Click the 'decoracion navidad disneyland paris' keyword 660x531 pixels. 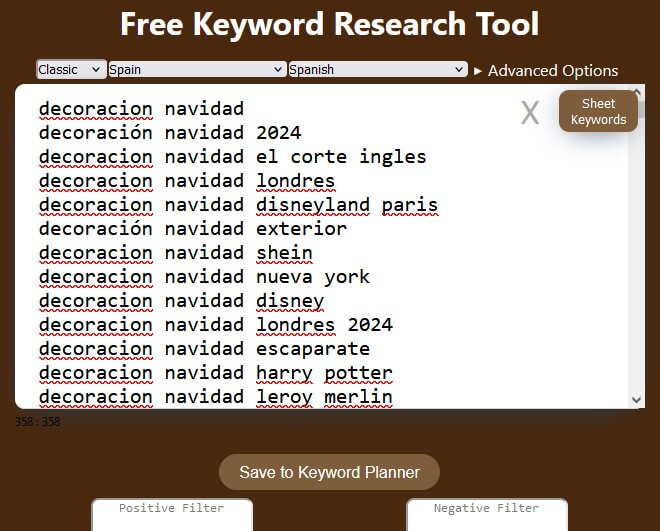tap(238, 205)
